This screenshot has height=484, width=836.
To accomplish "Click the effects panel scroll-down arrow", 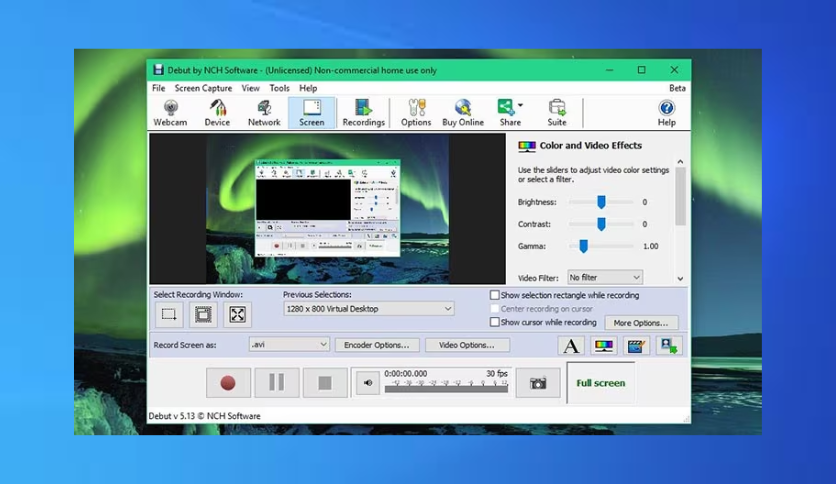I will [680, 278].
